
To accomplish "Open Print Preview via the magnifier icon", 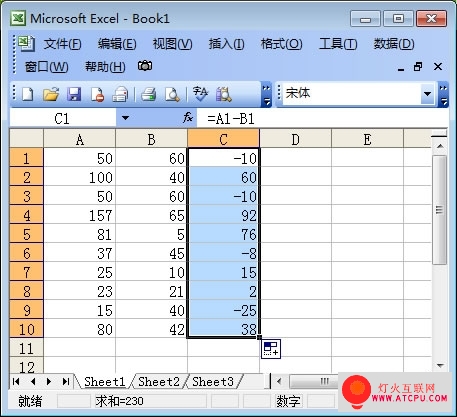I will pyautogui.click(x=172, y=94).
